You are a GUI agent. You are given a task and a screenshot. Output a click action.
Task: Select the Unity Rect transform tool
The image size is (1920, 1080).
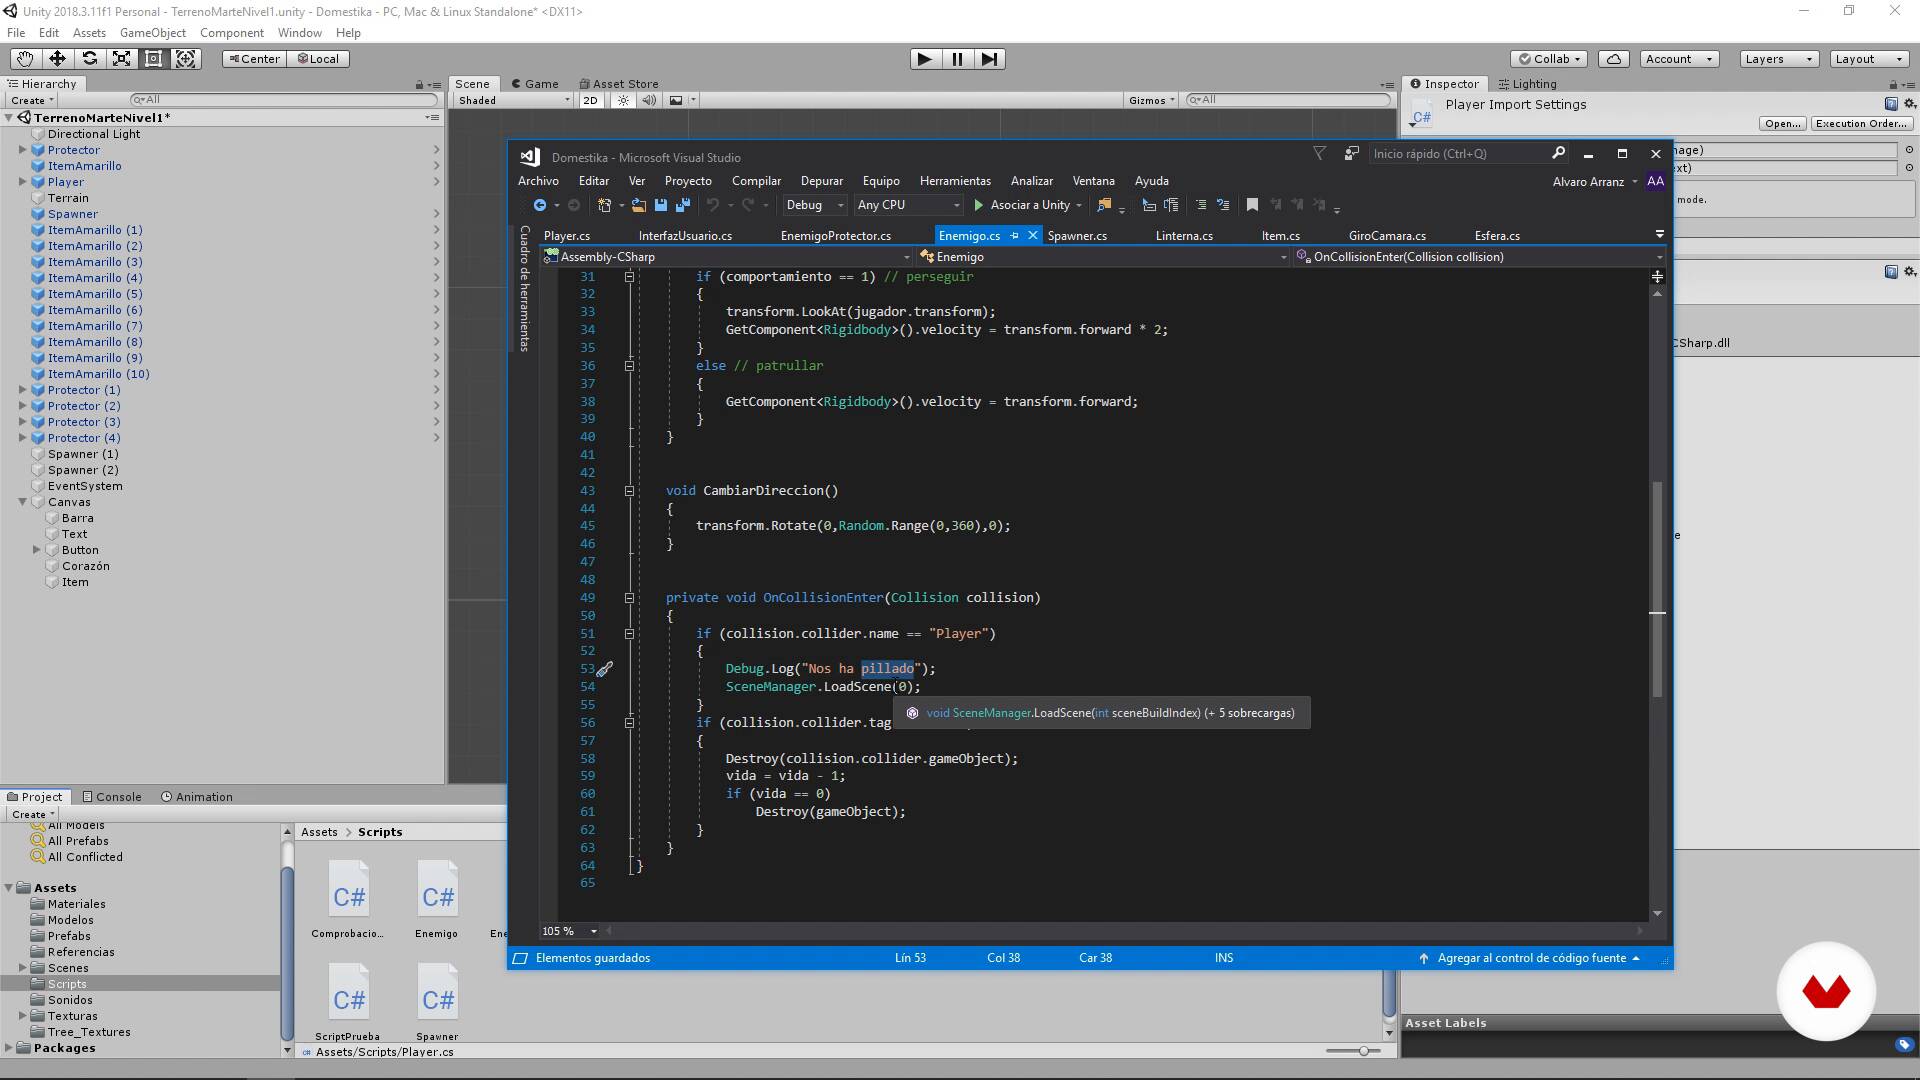[153, 59]
